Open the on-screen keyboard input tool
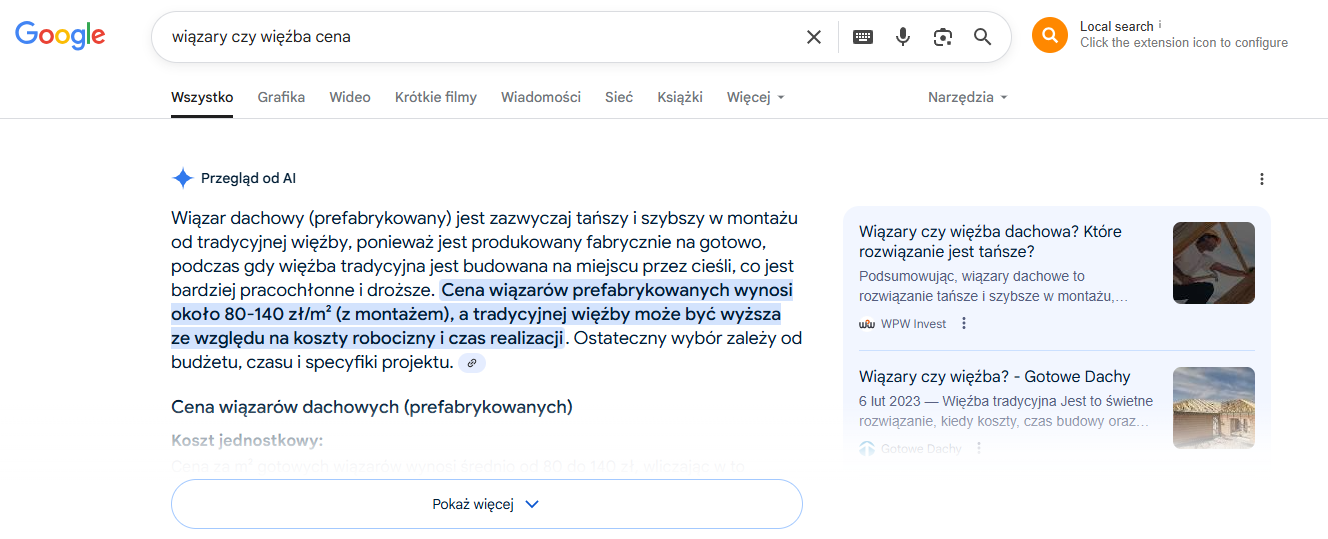The height and width of the screenshot is (539, 1328). pyautogui.click(x=862, y=37)
